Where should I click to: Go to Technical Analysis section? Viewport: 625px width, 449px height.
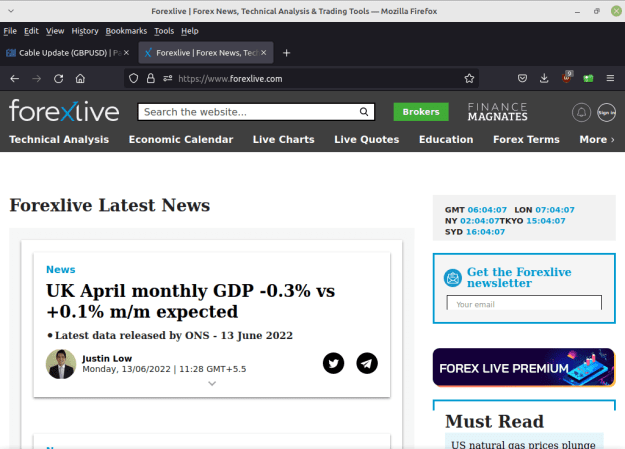point(59,140)
